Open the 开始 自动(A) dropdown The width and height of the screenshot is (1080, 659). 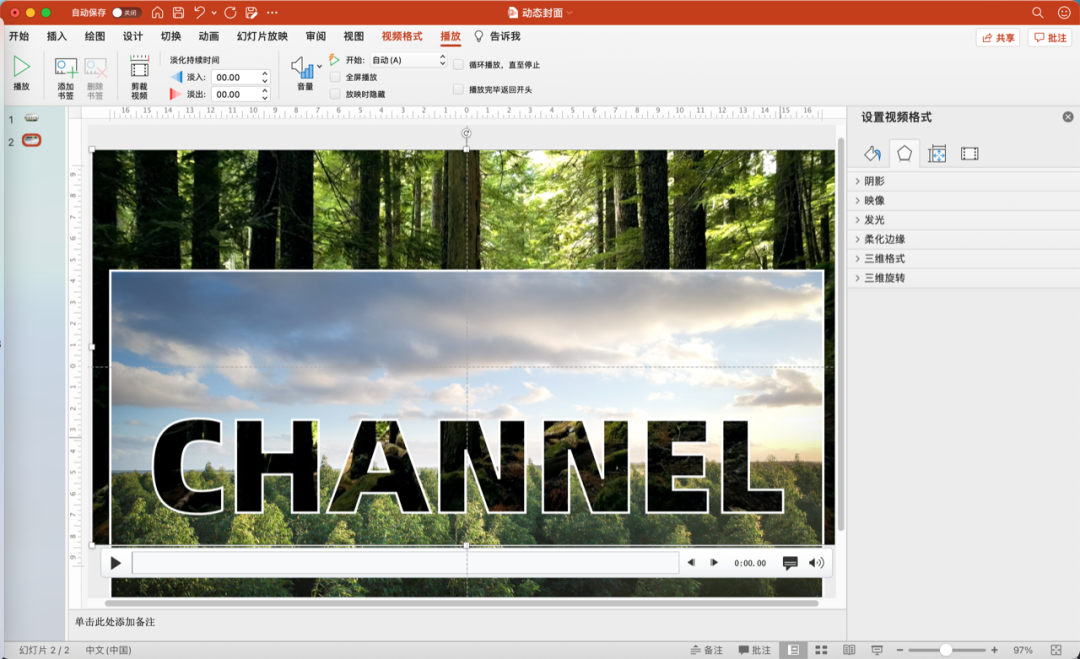point(408,61)
